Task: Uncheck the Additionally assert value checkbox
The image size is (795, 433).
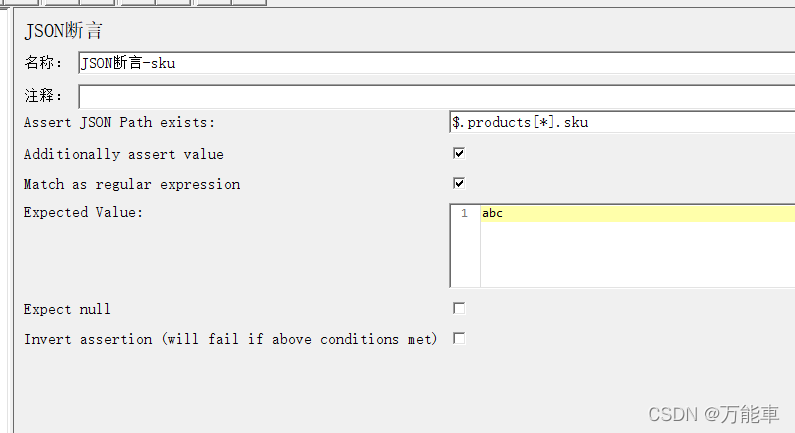Action: tap(459, 153)
